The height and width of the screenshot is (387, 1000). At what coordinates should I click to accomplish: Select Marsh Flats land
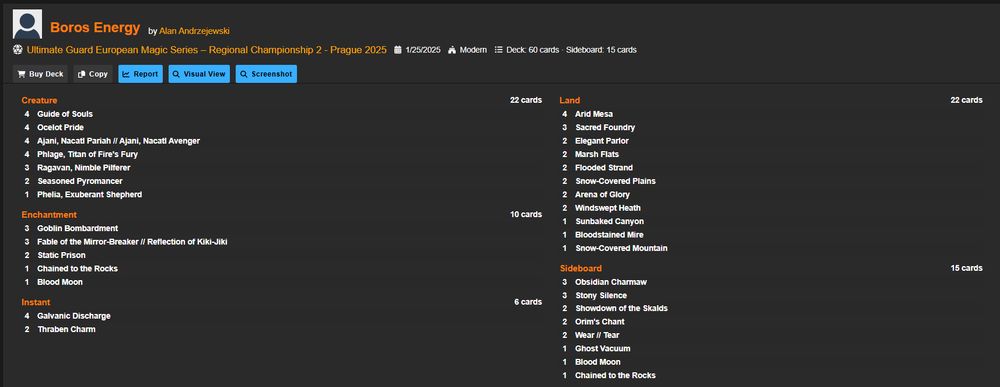(x=596, y=154)
